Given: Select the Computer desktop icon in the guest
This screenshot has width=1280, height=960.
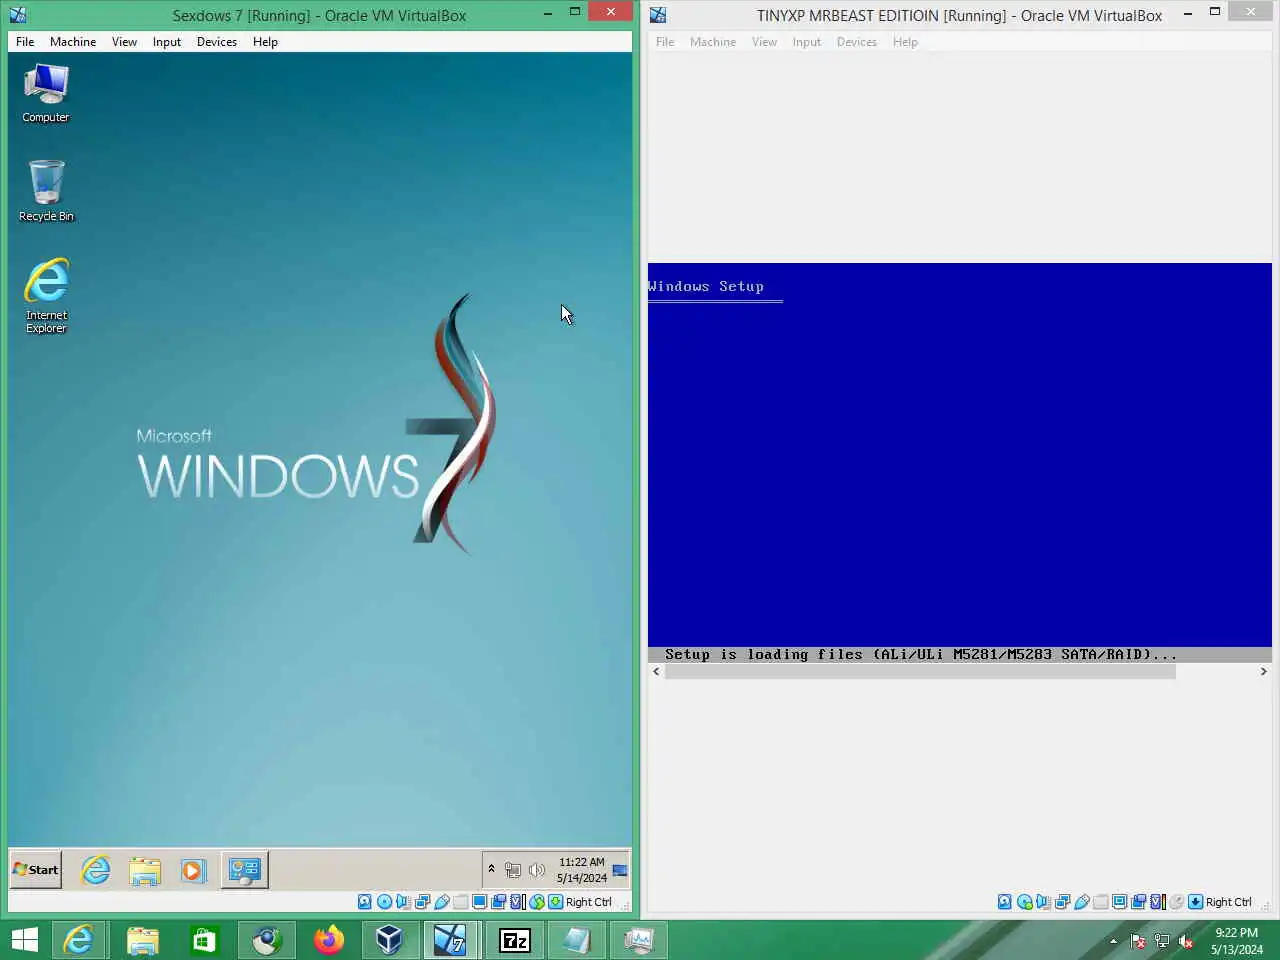Looking at the screenshot, I should click(46, 93).
